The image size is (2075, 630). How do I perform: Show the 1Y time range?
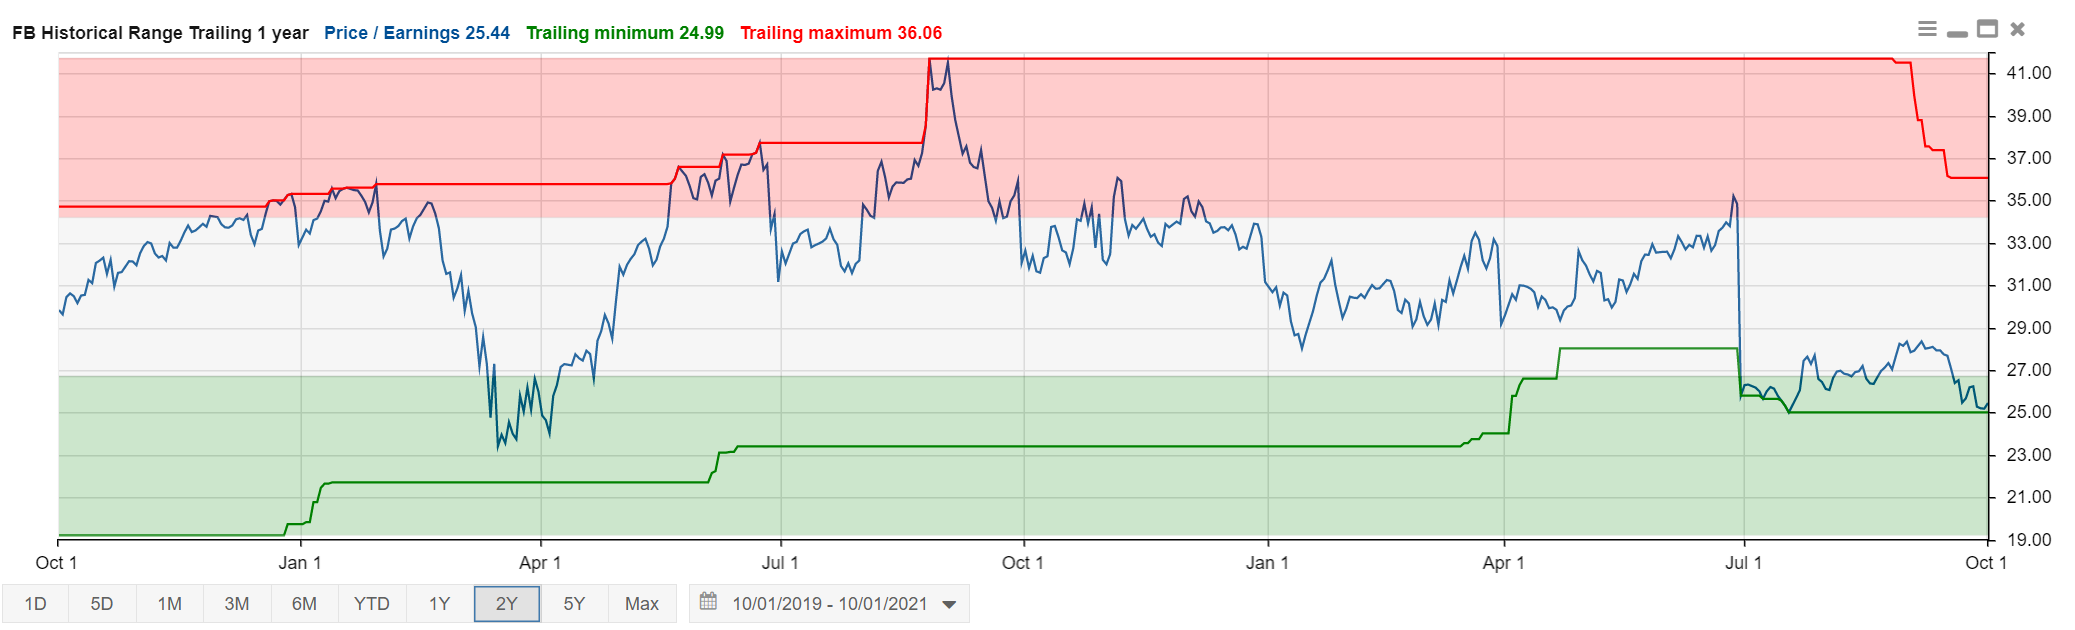(439, 604)
